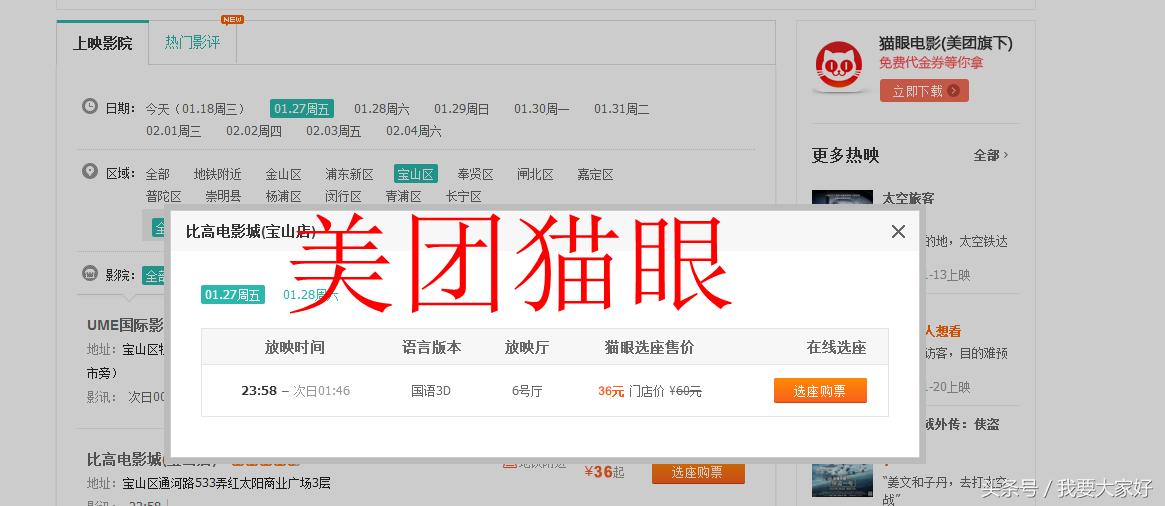This screenshot has width=1165, height=506.
Task: Click 免费代金券等你拿 promo text
Action: click(x=931, y=62)
